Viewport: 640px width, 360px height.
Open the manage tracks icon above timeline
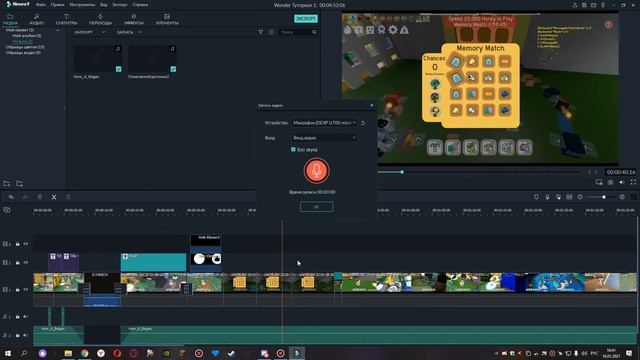tap(7, 210)
